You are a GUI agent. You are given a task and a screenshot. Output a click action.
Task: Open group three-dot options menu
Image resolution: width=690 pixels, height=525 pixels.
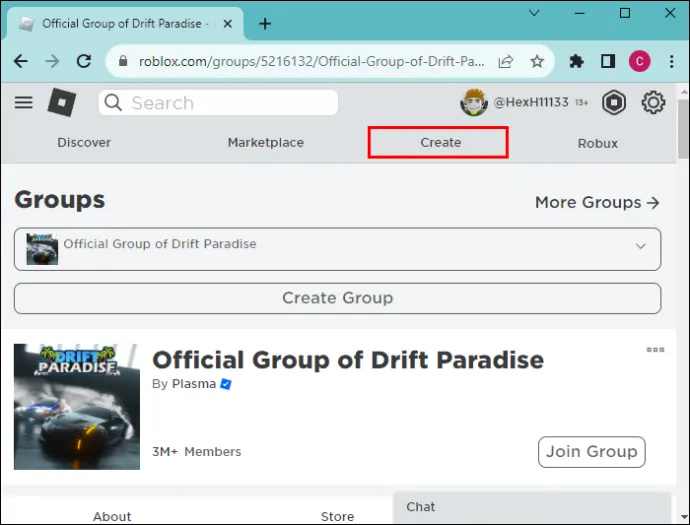(x=655, y=349)
